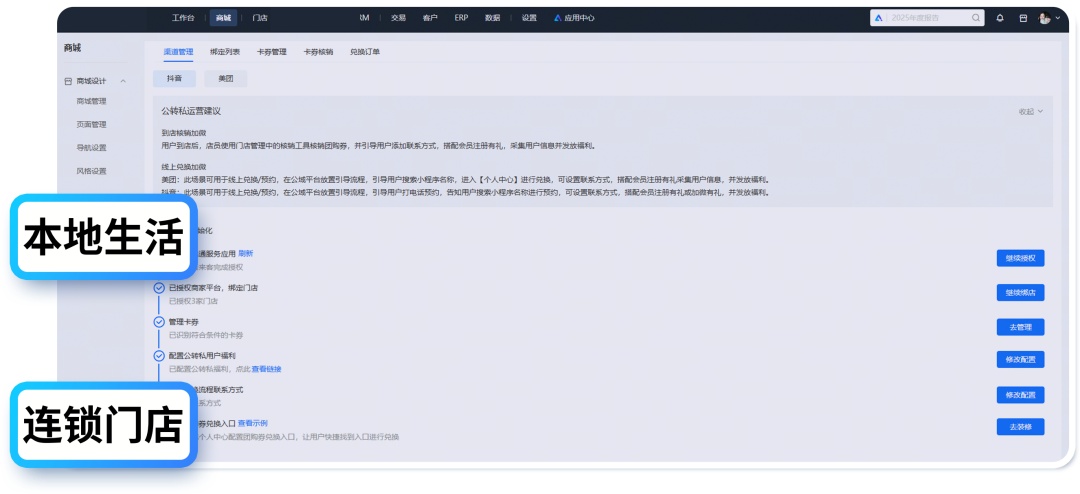Switch to the 绑定列表 tab

point(225,51)
